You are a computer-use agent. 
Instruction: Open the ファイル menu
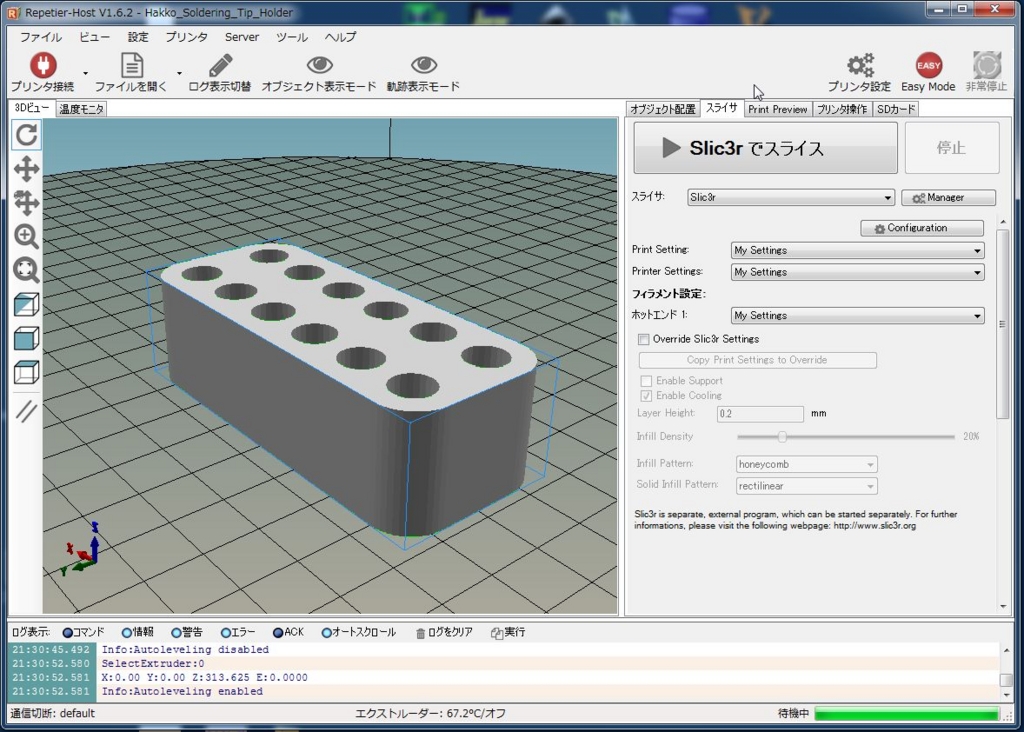(40, 37)
